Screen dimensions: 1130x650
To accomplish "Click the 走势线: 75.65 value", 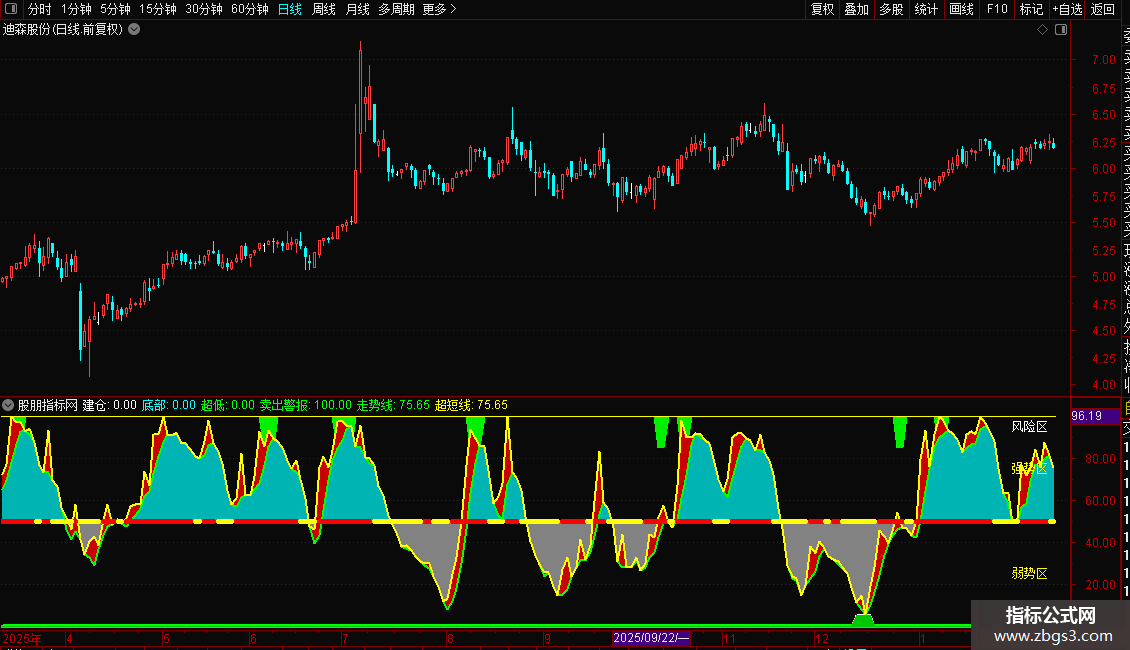I will pyautogui.click(x=393, y=405).
